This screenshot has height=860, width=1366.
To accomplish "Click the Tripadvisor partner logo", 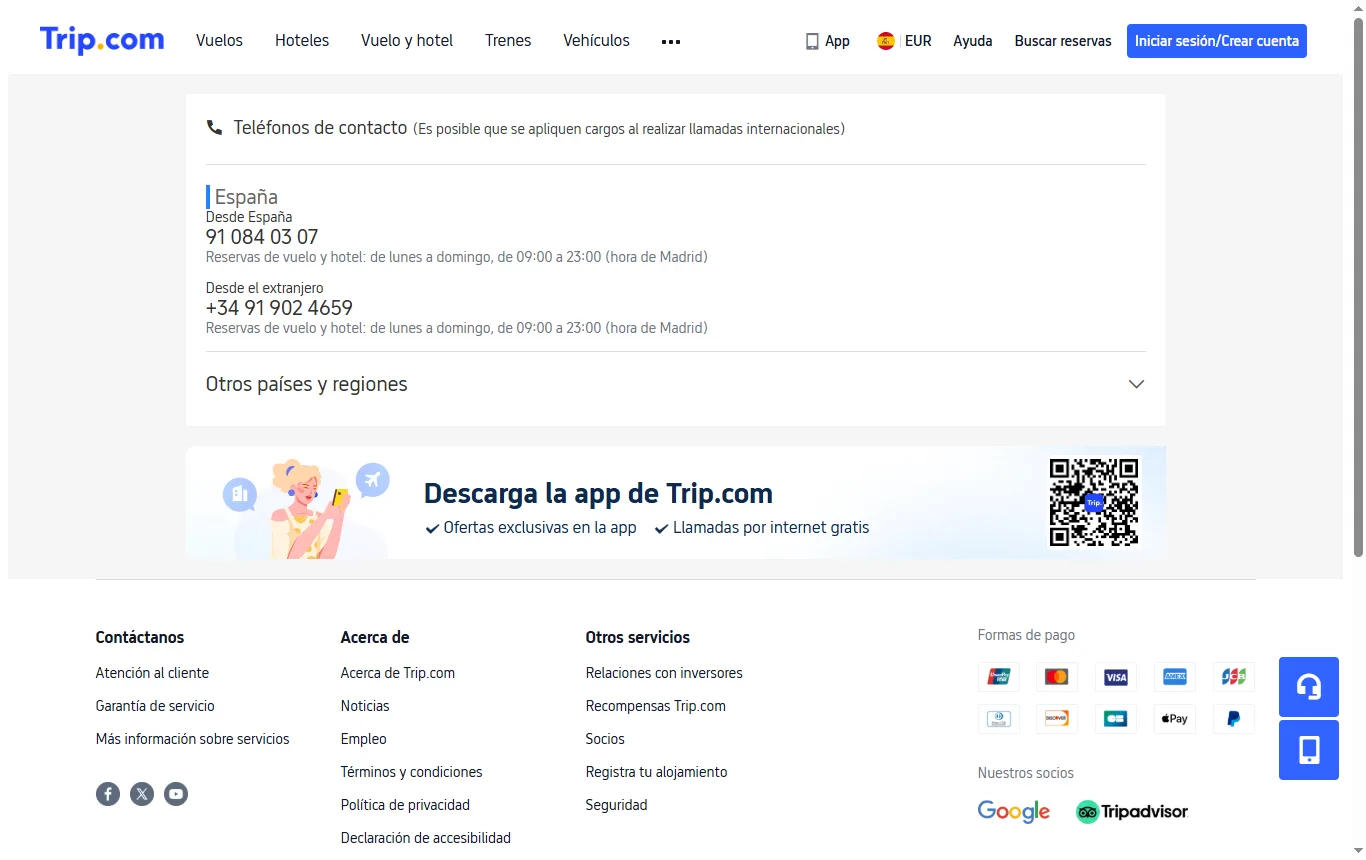I will [x=1132, y=811].
